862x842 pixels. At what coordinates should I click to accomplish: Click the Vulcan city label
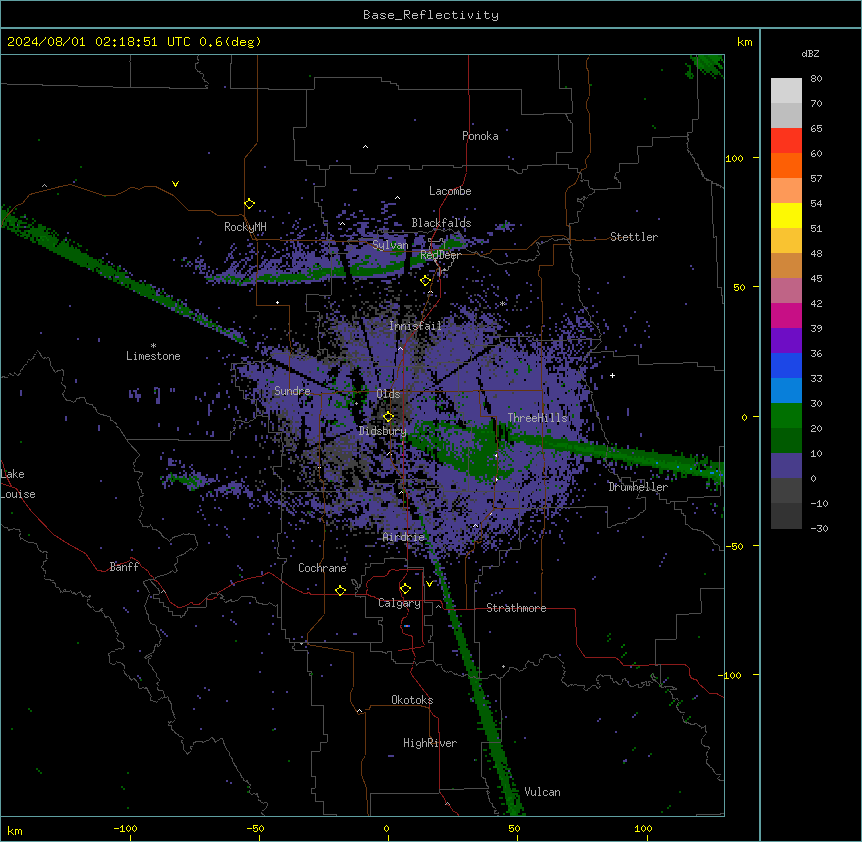(543, 792)
